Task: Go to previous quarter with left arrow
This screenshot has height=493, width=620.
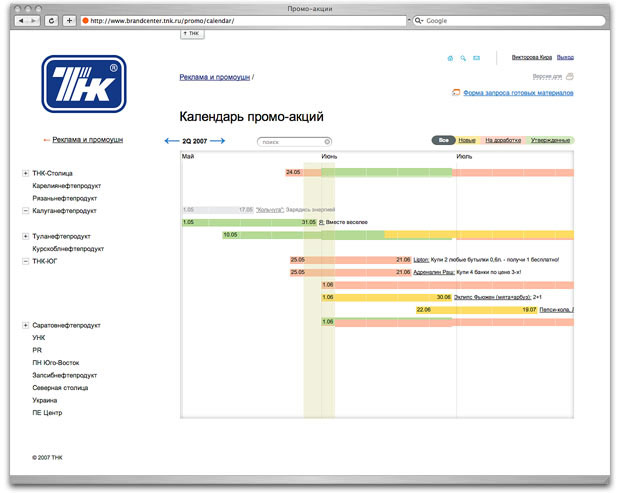Action: pos(170,141)
